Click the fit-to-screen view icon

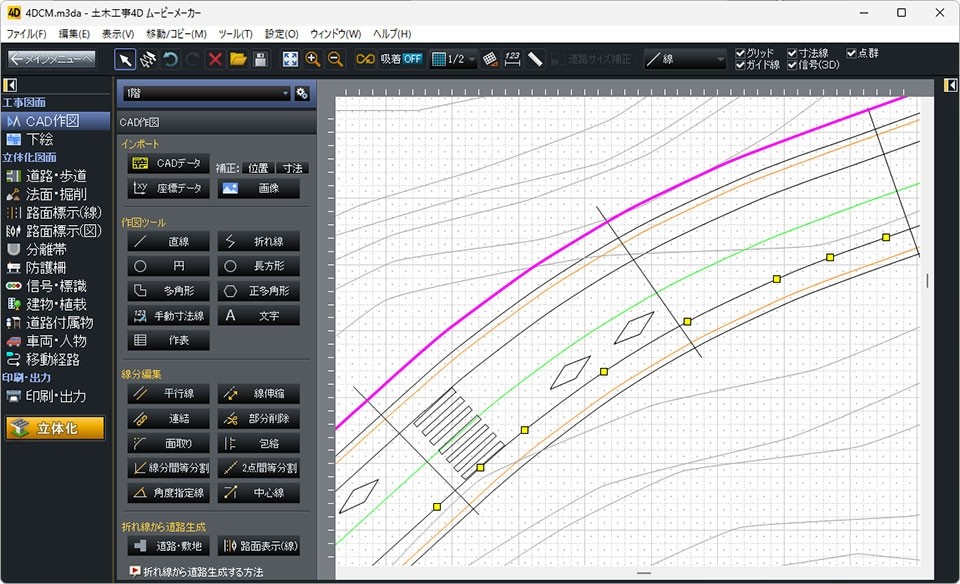(290, 59)
